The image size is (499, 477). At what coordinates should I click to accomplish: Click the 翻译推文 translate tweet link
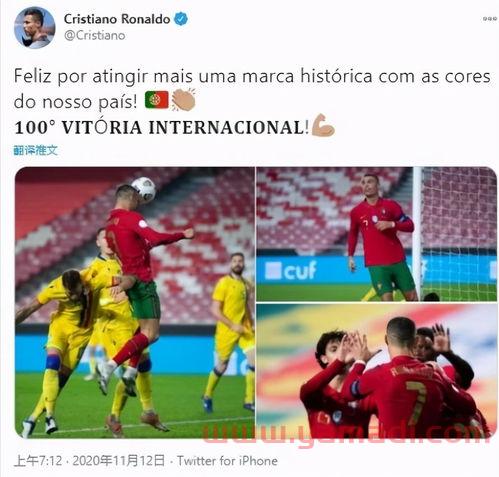coord(35,150)
